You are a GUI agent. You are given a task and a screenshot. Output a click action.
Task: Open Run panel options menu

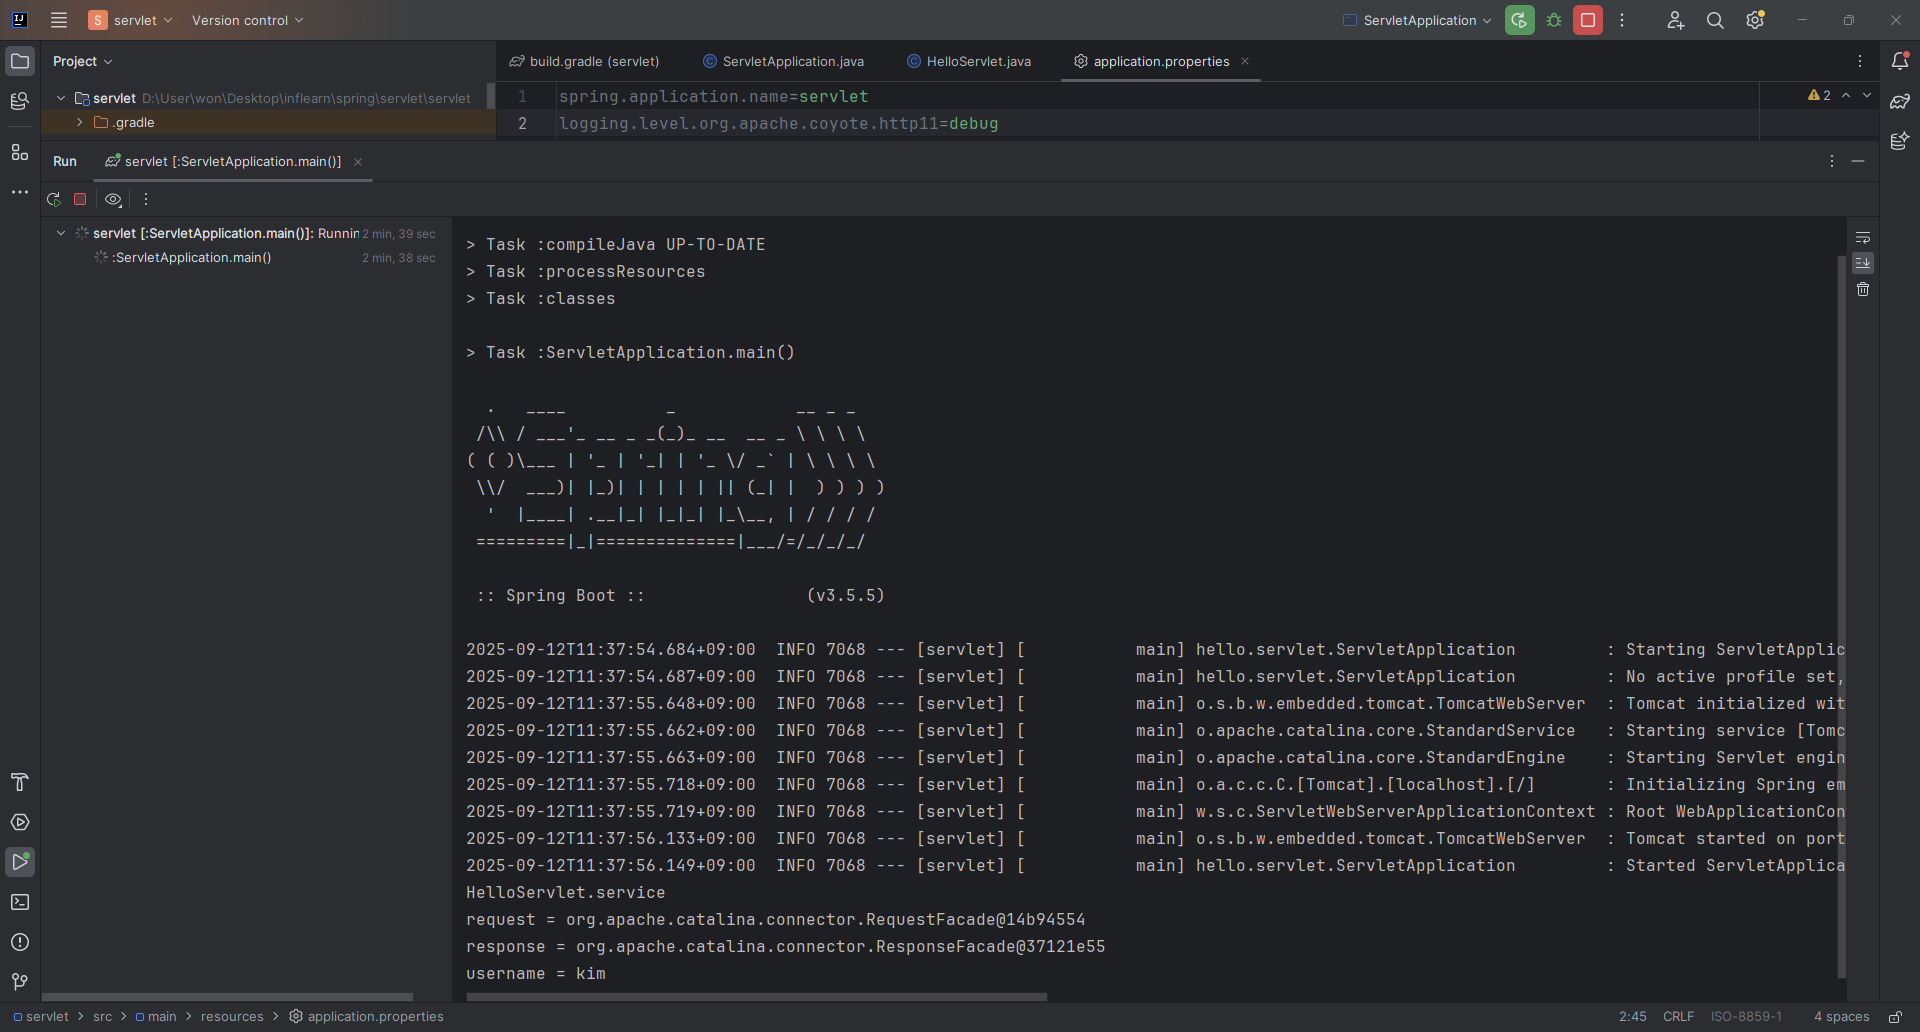coord(1832,161)
